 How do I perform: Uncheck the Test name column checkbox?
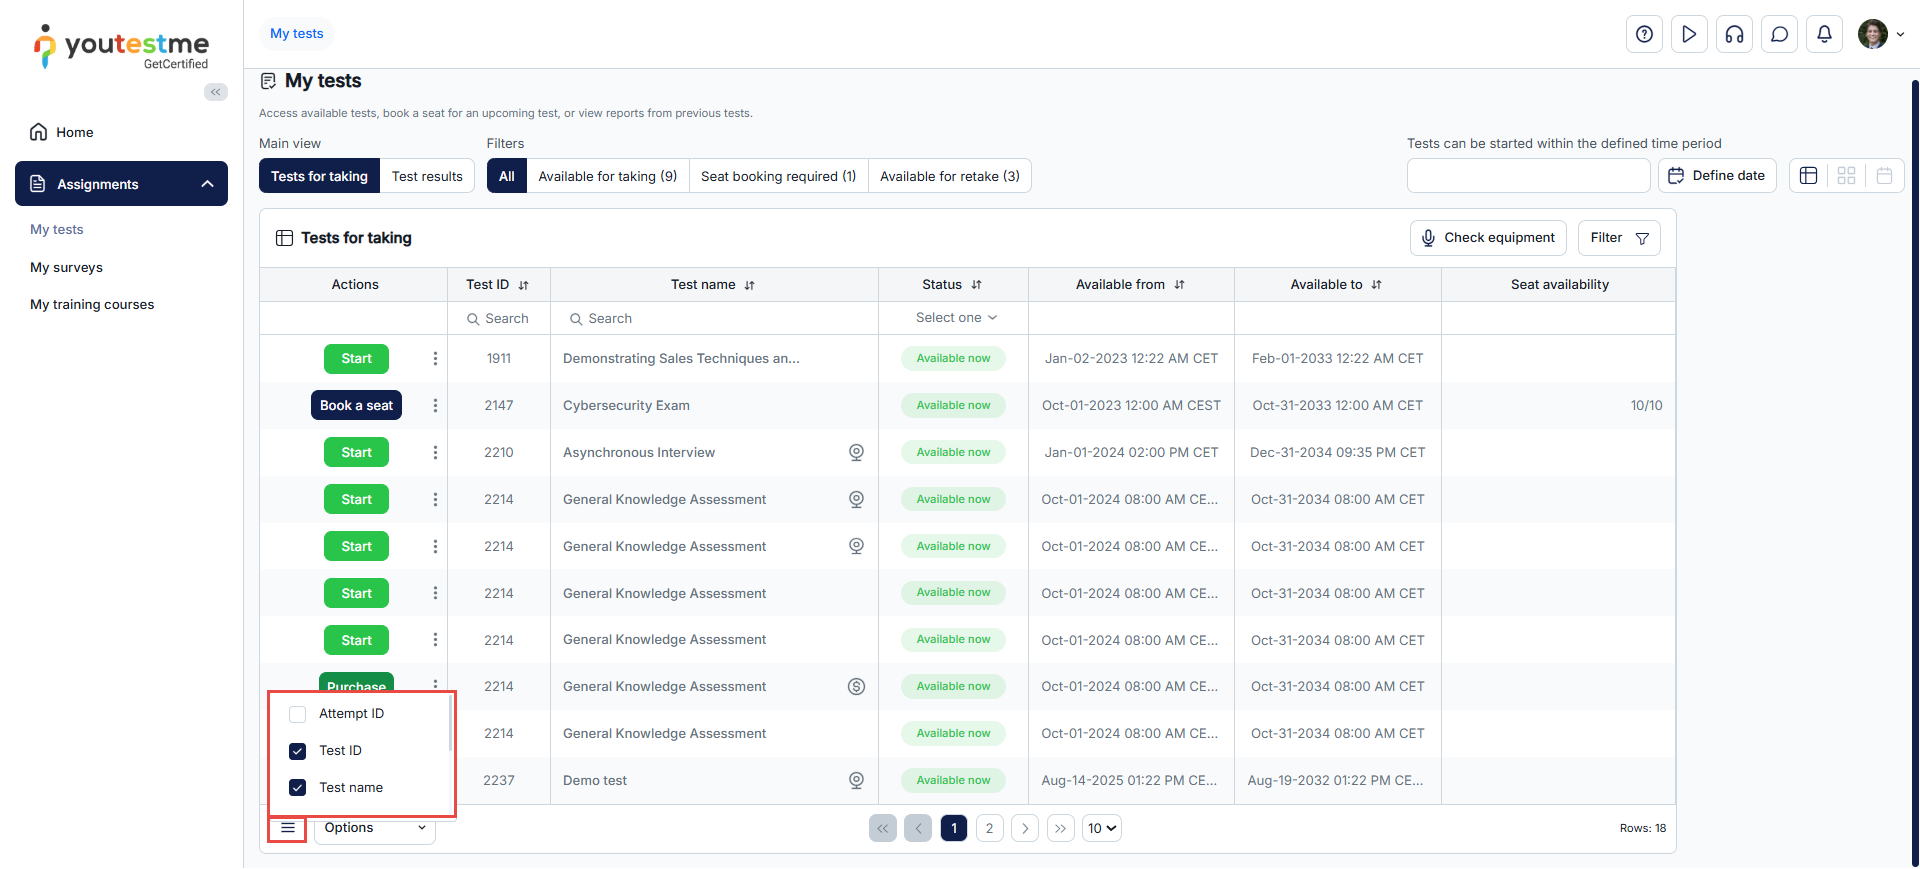[297, 788]
